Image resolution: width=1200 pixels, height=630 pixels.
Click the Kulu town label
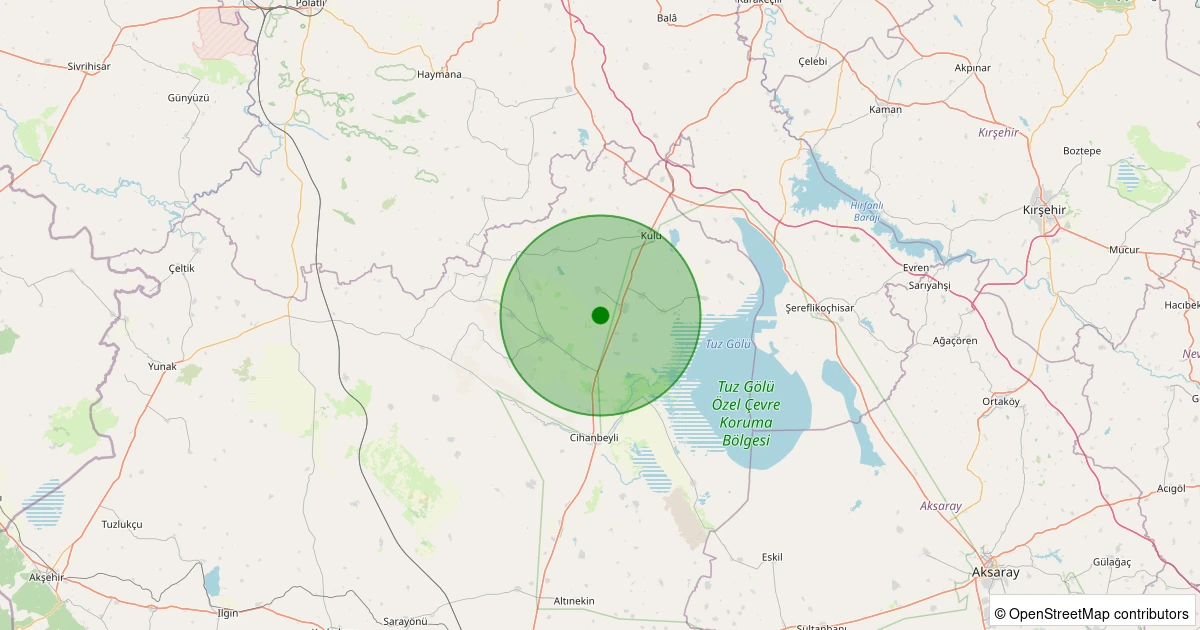(x=651, y=236)
